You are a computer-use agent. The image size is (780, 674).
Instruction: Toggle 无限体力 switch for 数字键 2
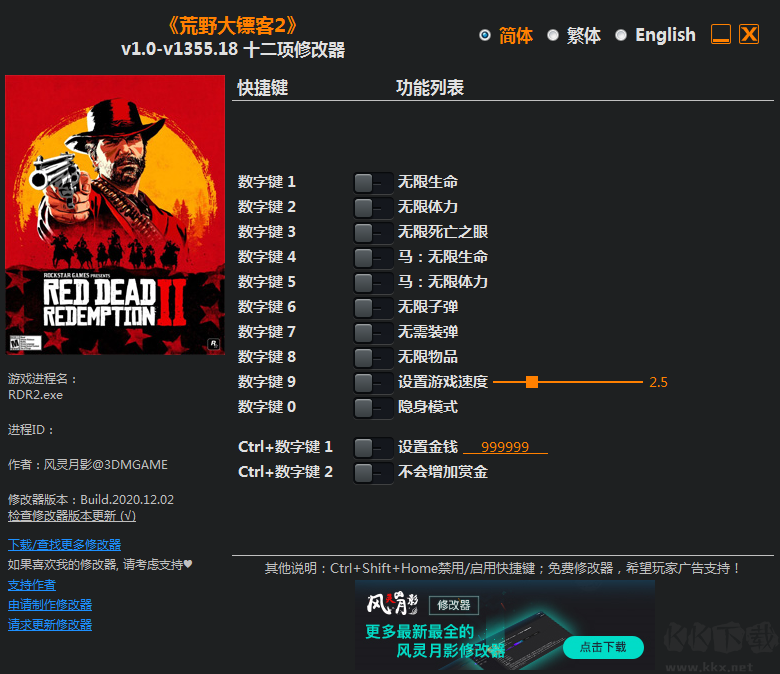pyautogui.click(x=373, y=207)
